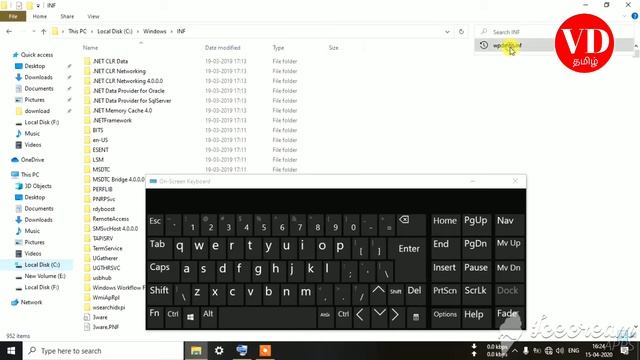Screen dimensions: 640x360
Task: Open the View ribbon tab
Action: tap(93, 16)
